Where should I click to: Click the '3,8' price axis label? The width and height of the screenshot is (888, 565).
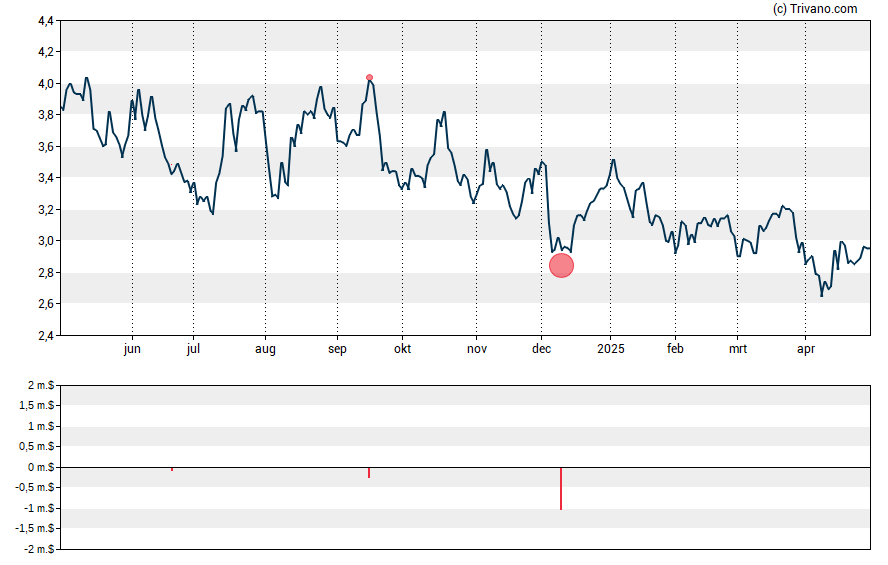coord(46,115)
